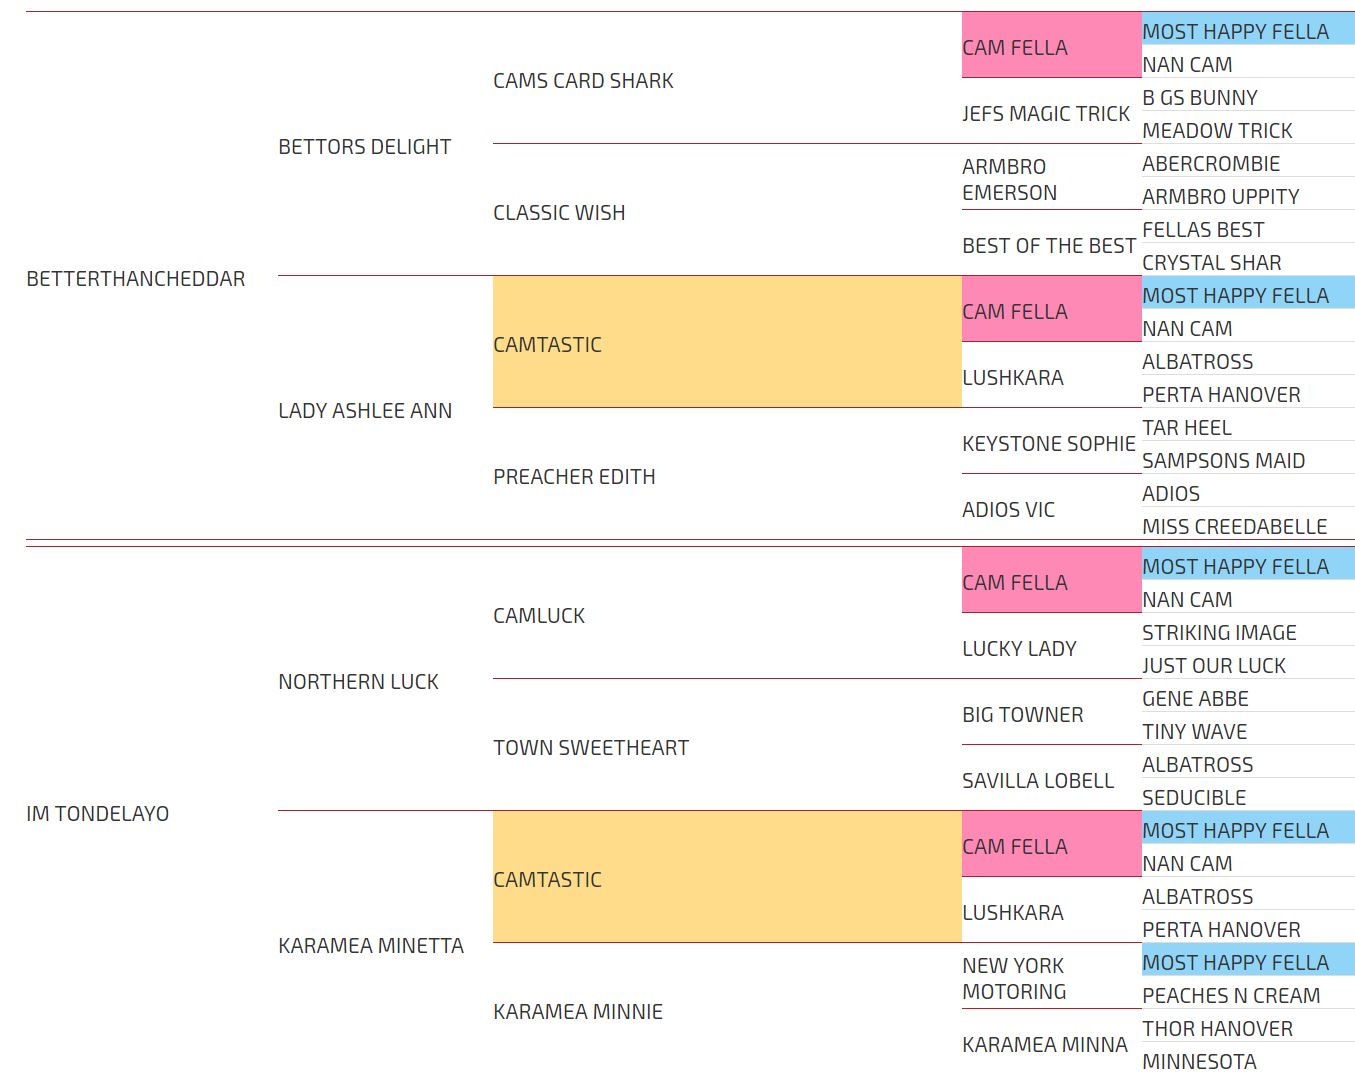This screenshot has height=1080, width=1355.
Task: Click the NORTHERN LUCK ancestor name
Action: 358,682
